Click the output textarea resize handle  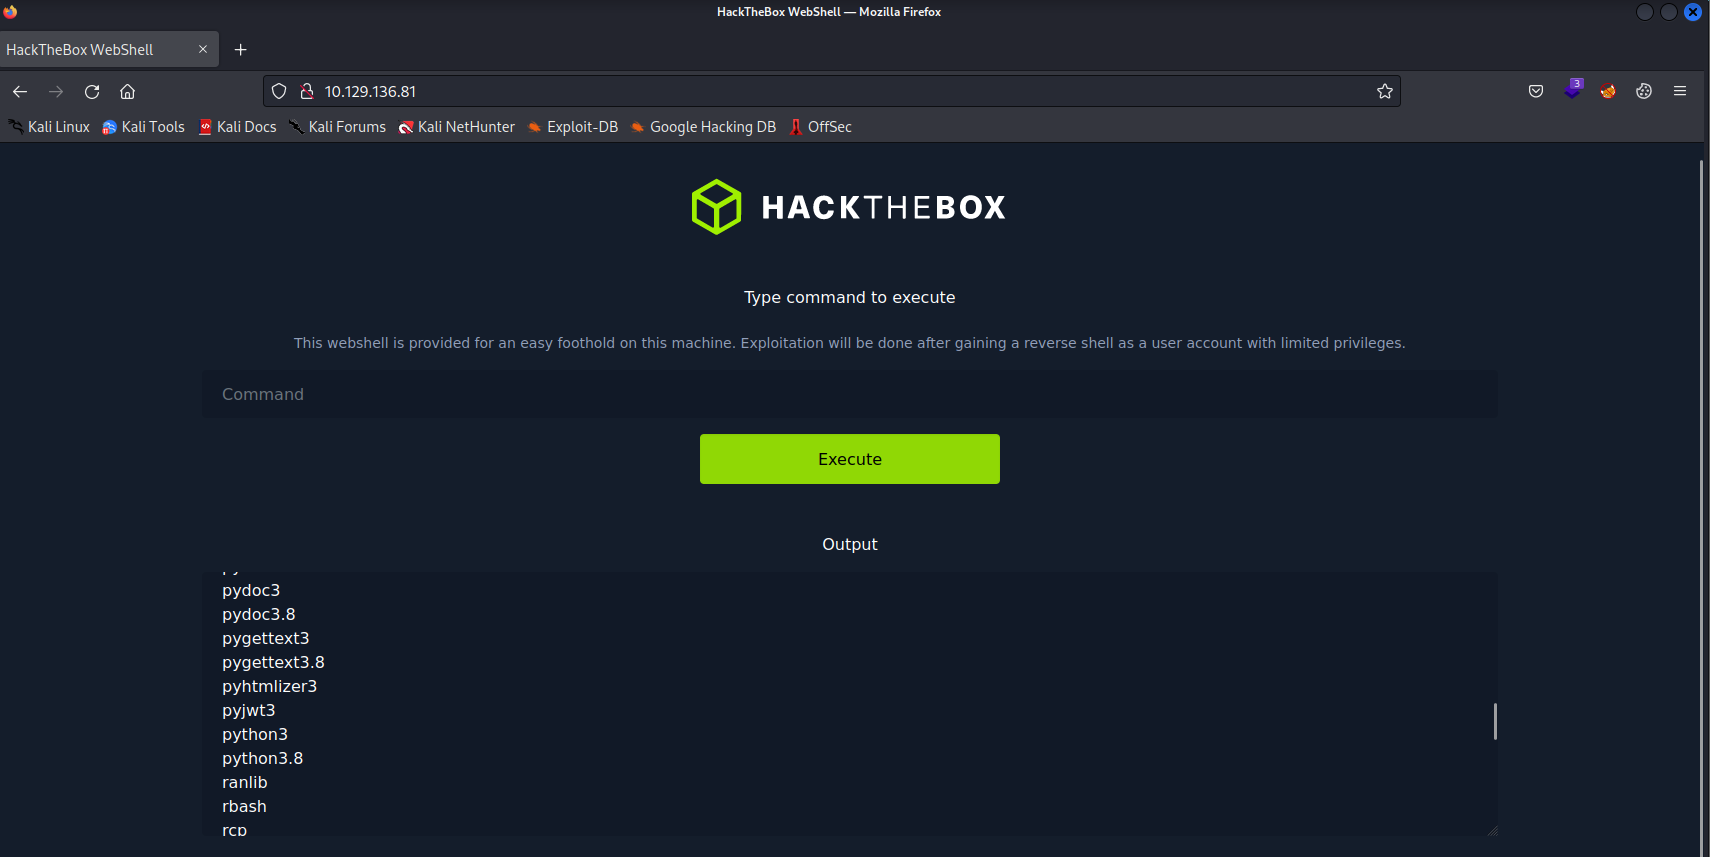[x=1492, y=830]
